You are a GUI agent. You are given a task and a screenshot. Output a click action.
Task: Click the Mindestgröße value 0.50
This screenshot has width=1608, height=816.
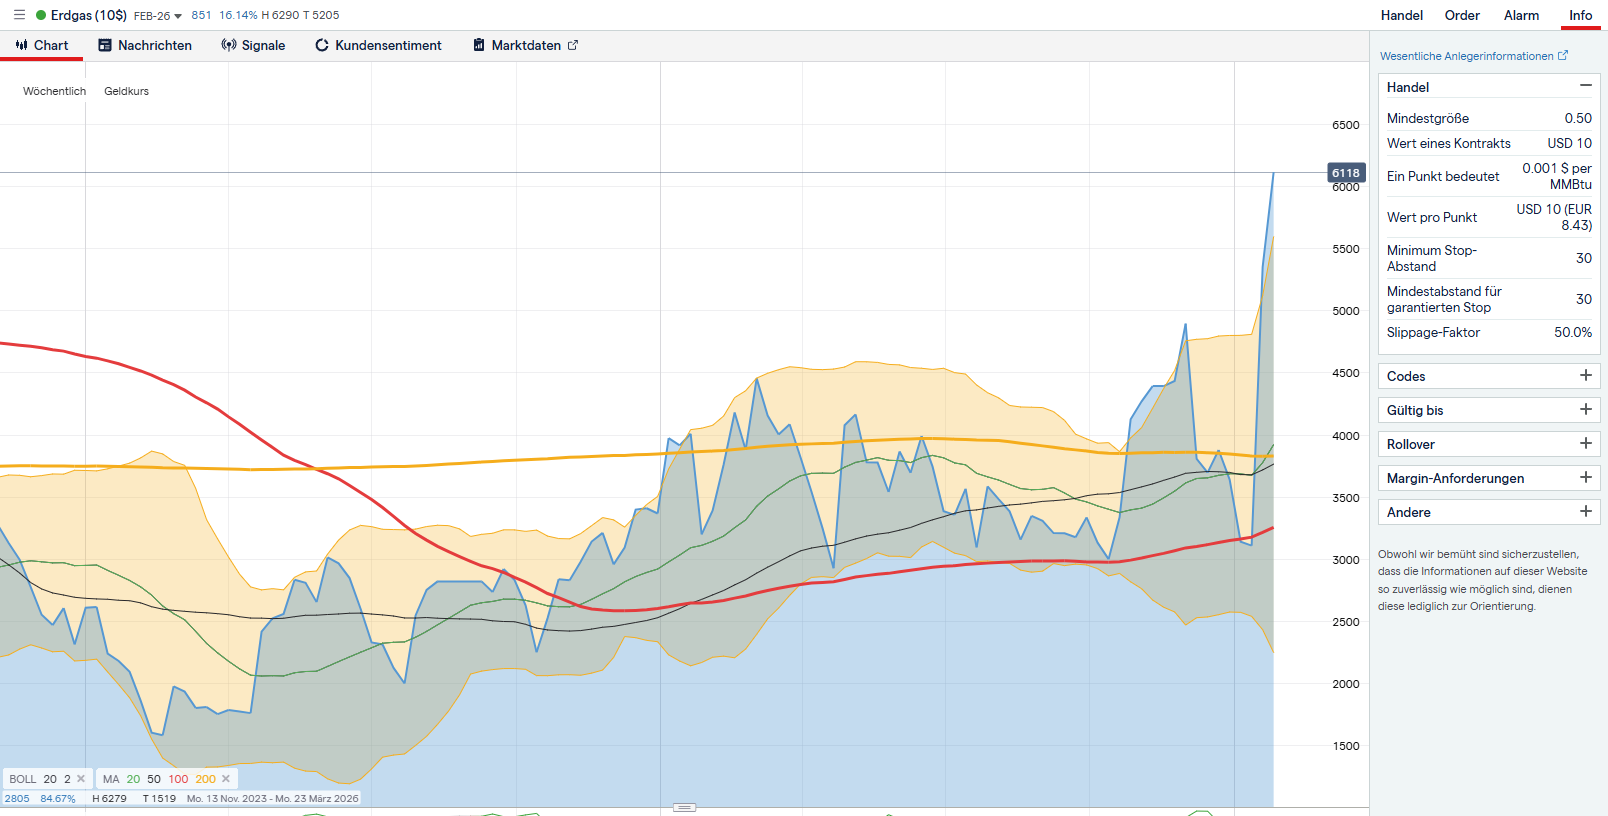click(1578, 118)
